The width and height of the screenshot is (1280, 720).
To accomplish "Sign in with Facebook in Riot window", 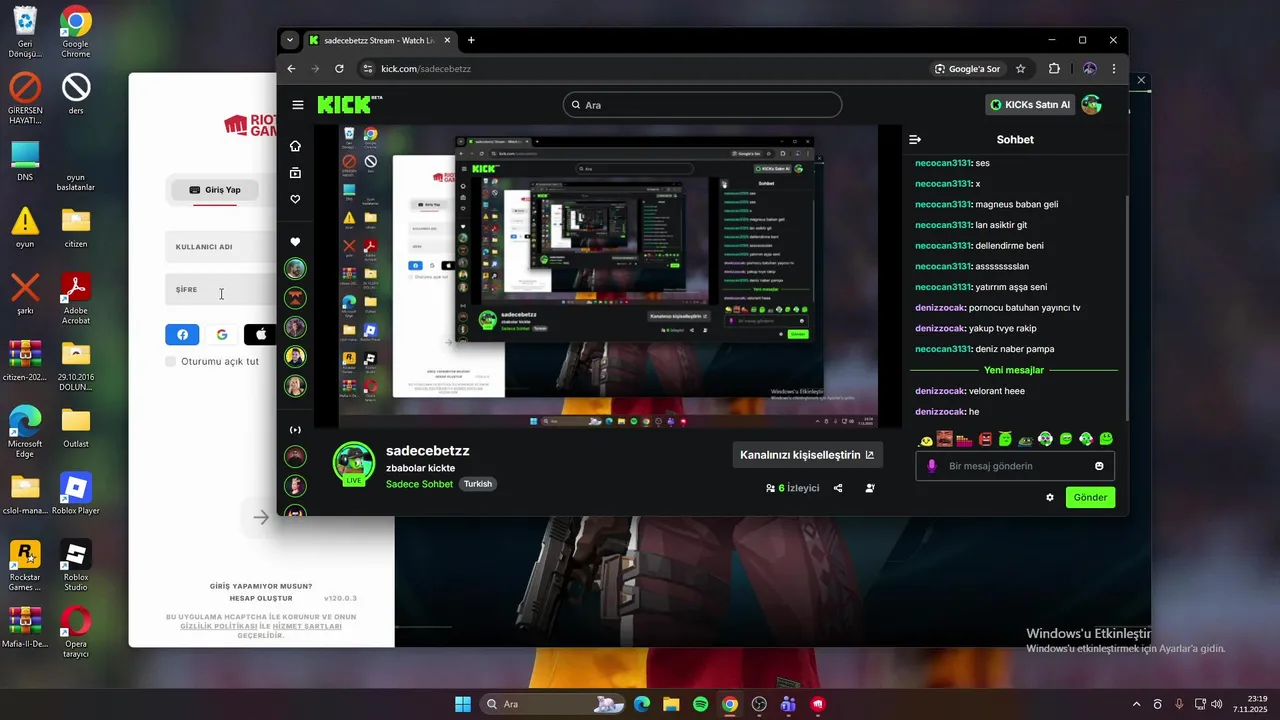I will (182, 335).
